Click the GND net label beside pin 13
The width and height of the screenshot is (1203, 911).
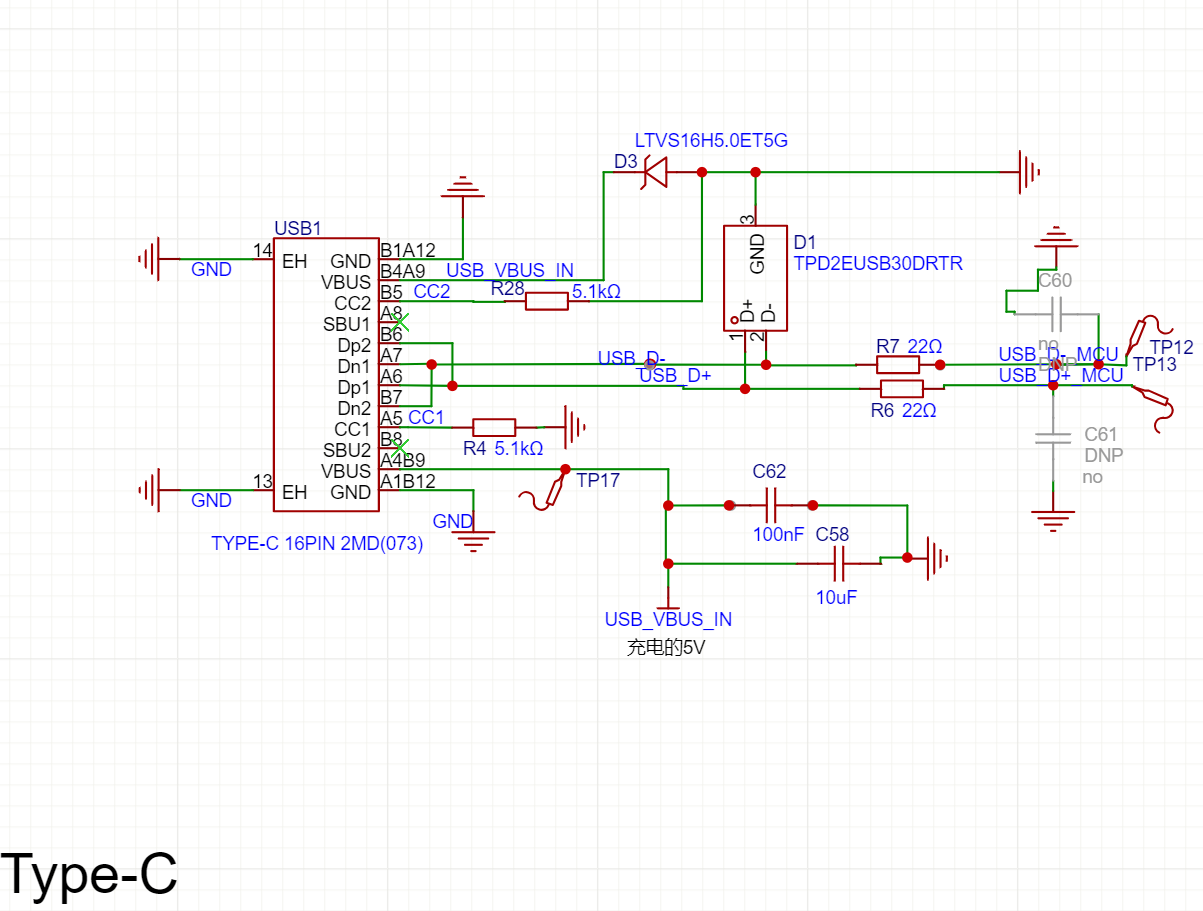coord(211,500)
